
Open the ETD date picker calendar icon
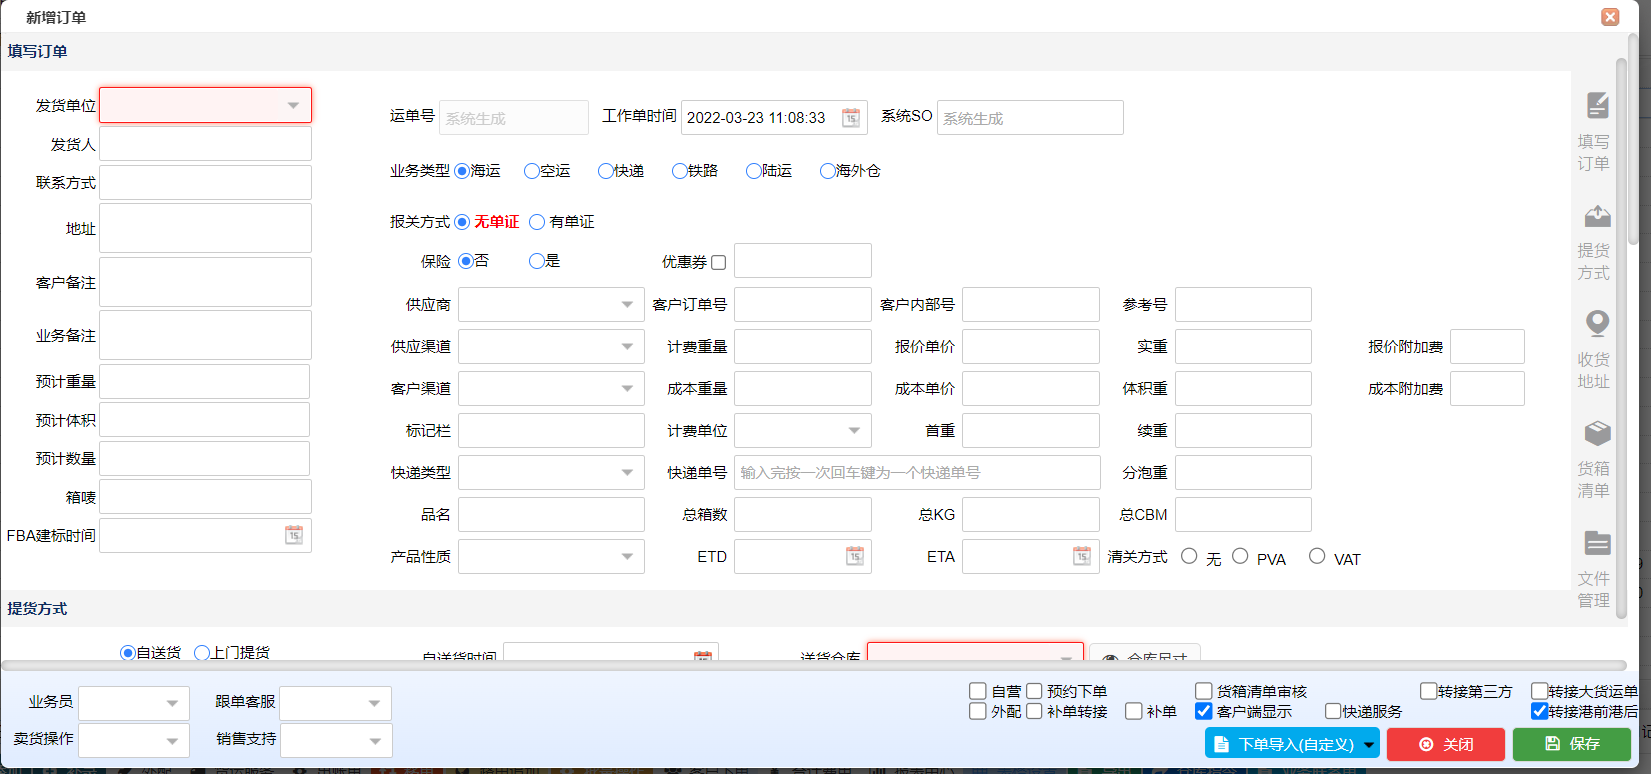click(854, 557)
